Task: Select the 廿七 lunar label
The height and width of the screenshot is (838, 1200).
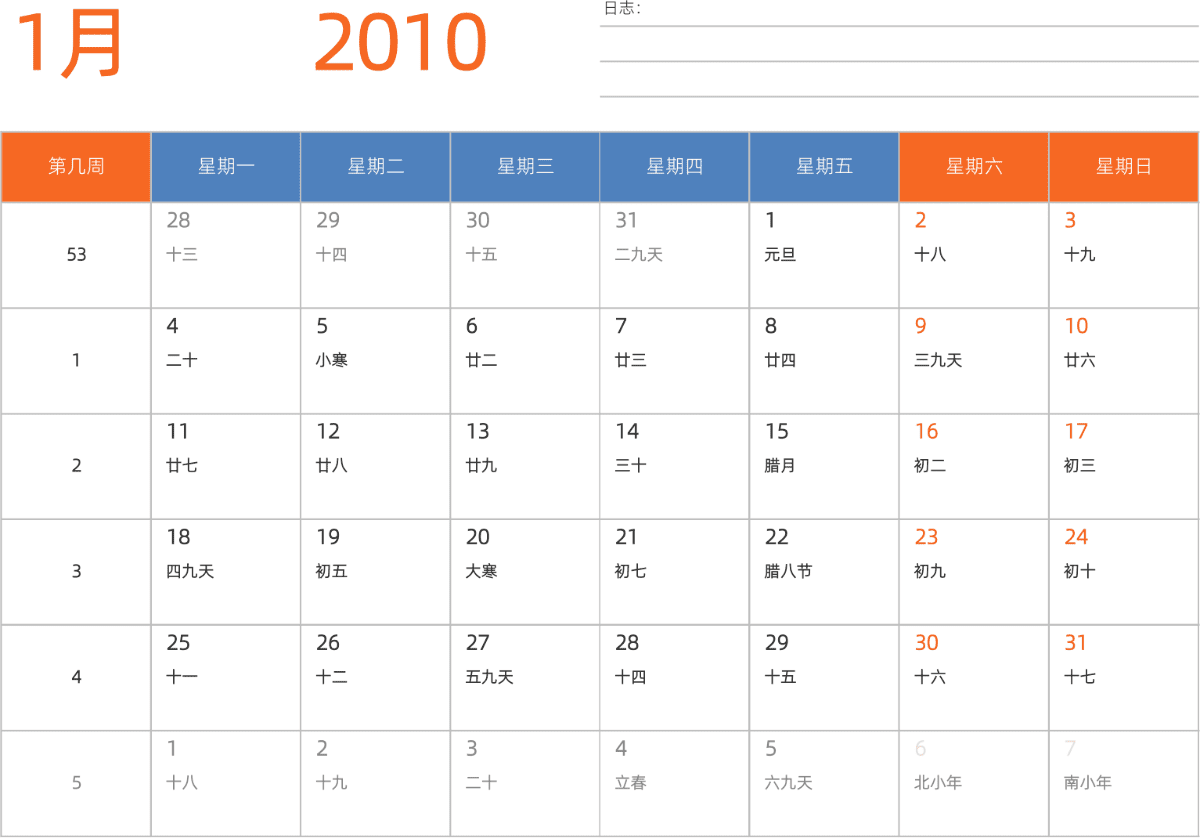Action: [x=182, y=466]
